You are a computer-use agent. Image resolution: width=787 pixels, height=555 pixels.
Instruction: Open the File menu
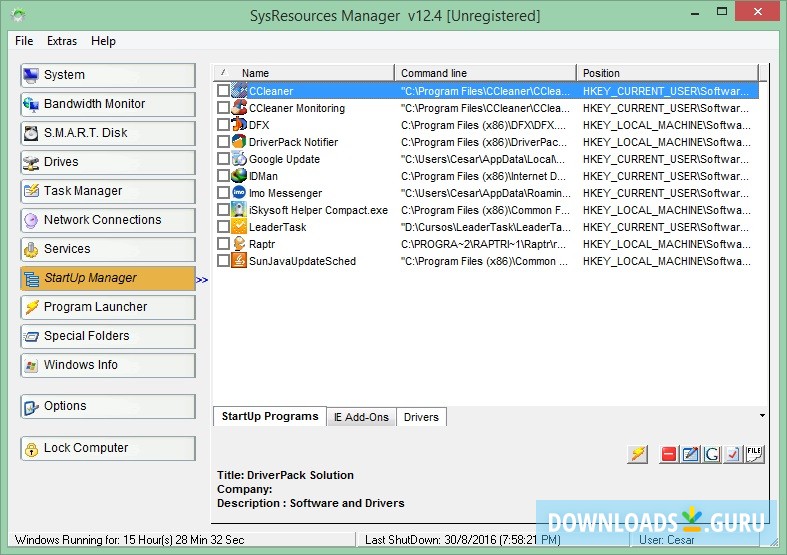pos(24,41)
